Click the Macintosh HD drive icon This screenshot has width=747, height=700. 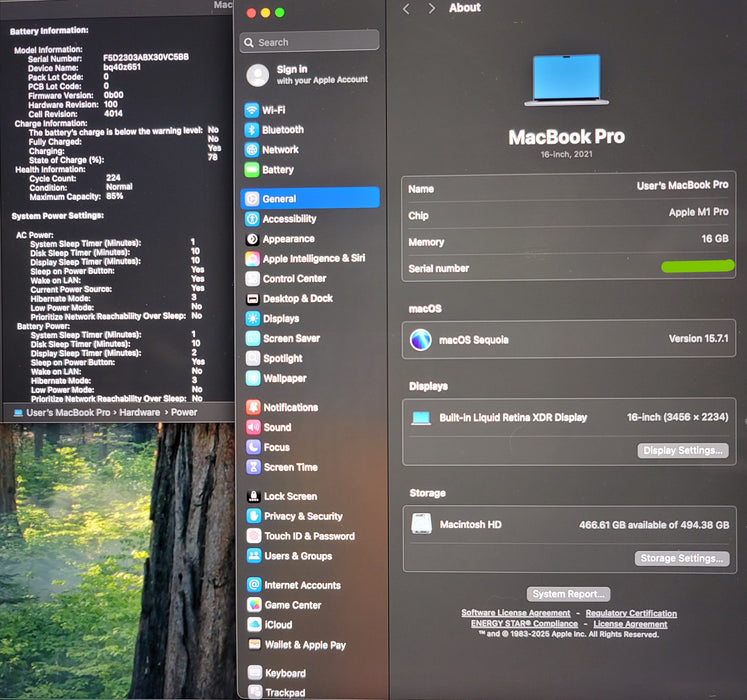pyautogui.click(x=422, y=524)
